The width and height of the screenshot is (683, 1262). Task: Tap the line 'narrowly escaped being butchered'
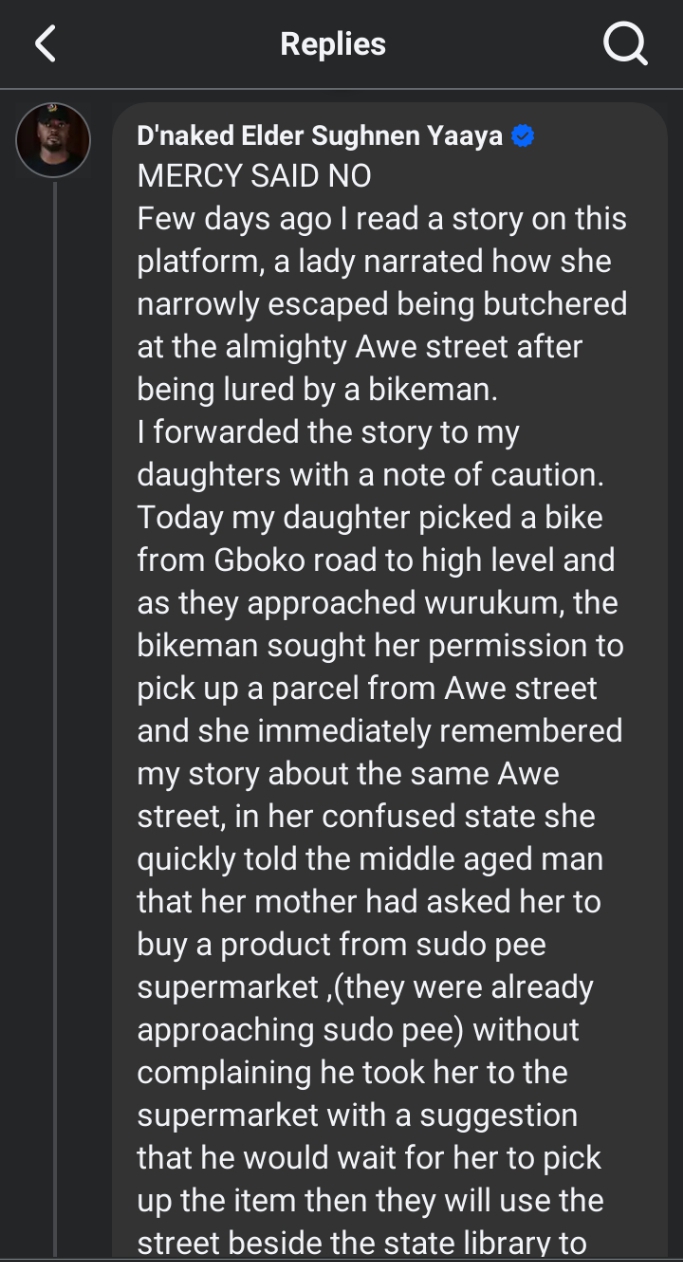click(x=381, y=304)
